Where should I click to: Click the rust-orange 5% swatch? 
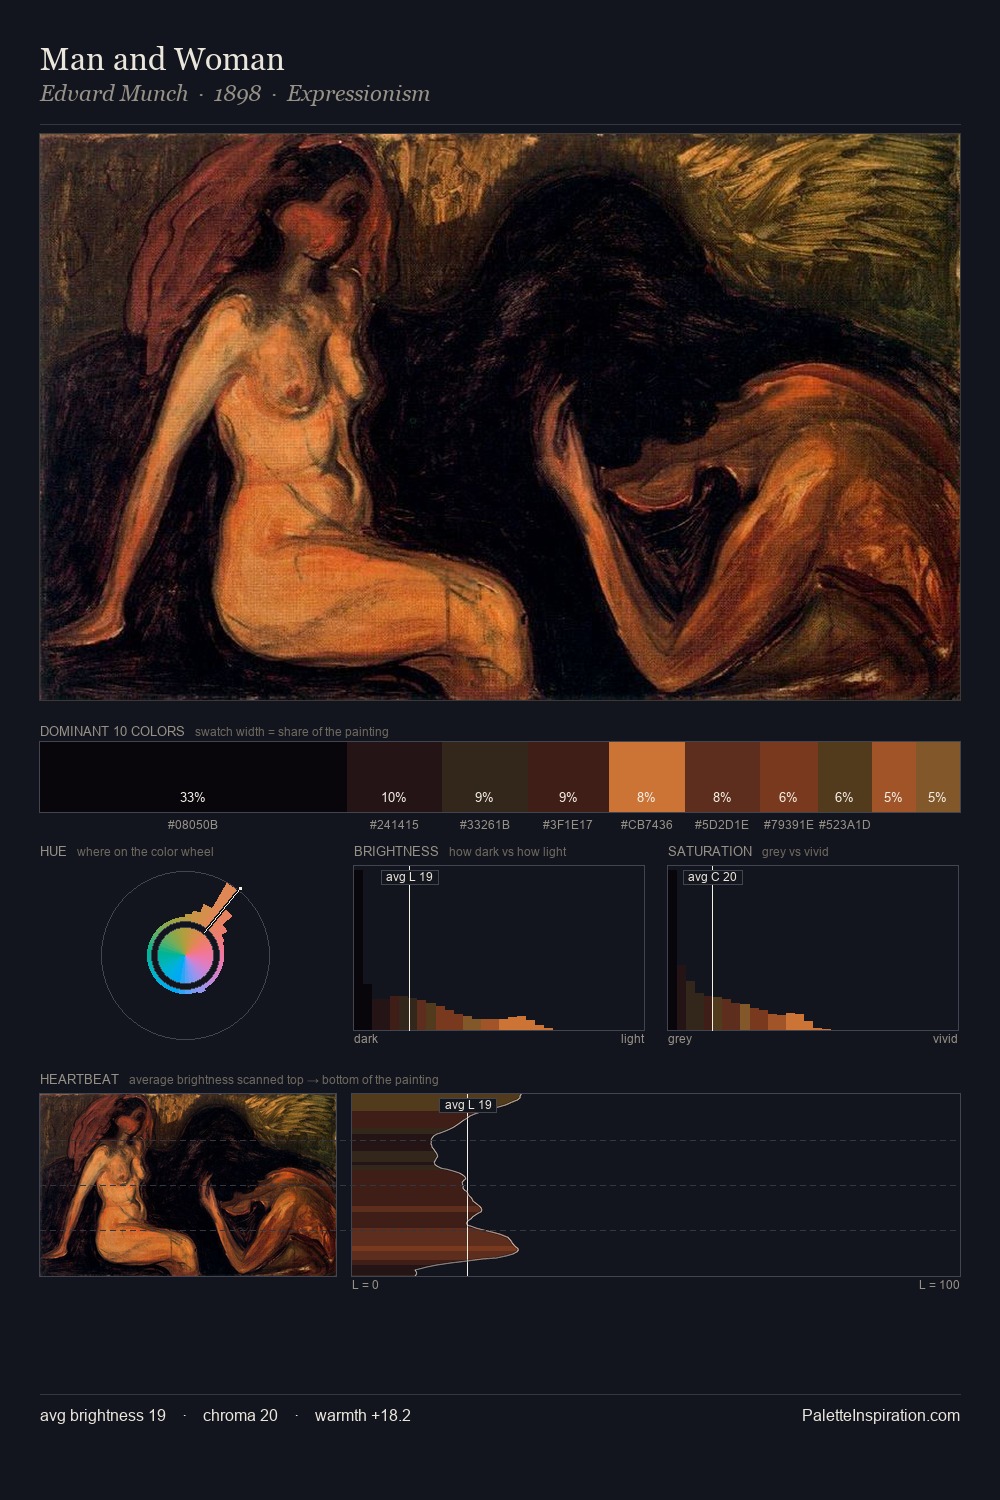894,777
